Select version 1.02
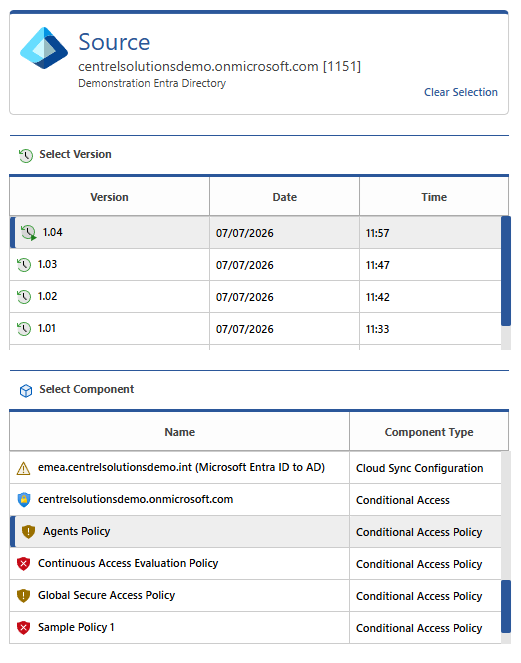This screenshot has height=663, width=521. click(x=255, y=297)
